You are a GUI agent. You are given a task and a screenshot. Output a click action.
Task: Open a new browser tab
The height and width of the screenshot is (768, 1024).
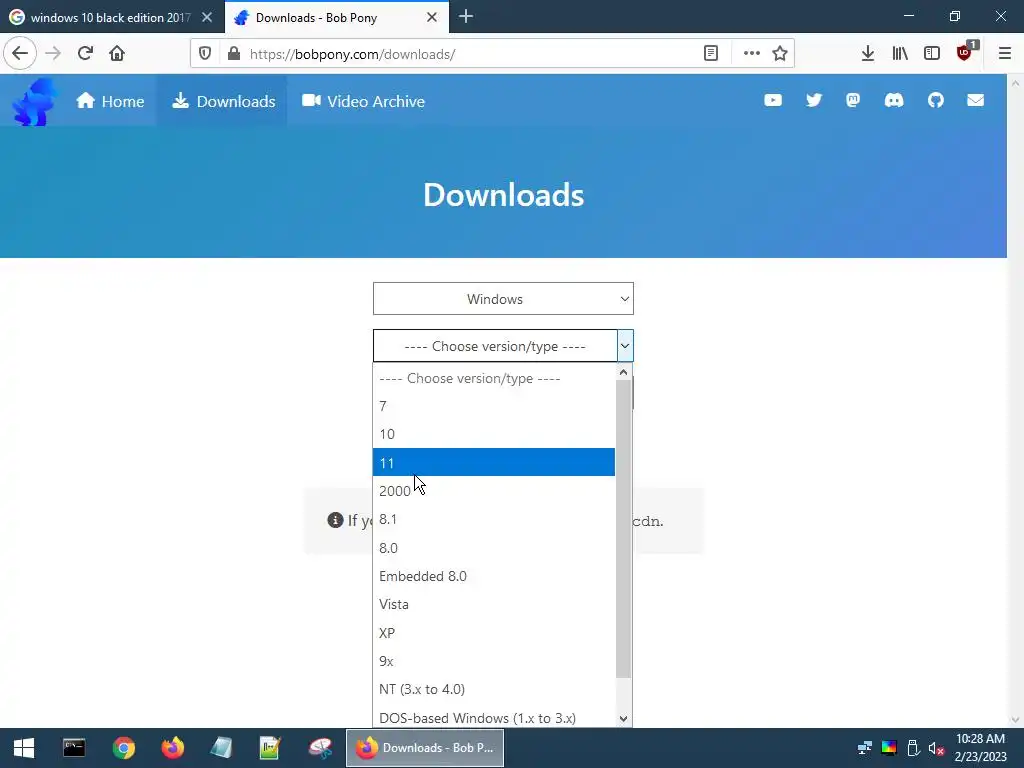tap(466, 17)
